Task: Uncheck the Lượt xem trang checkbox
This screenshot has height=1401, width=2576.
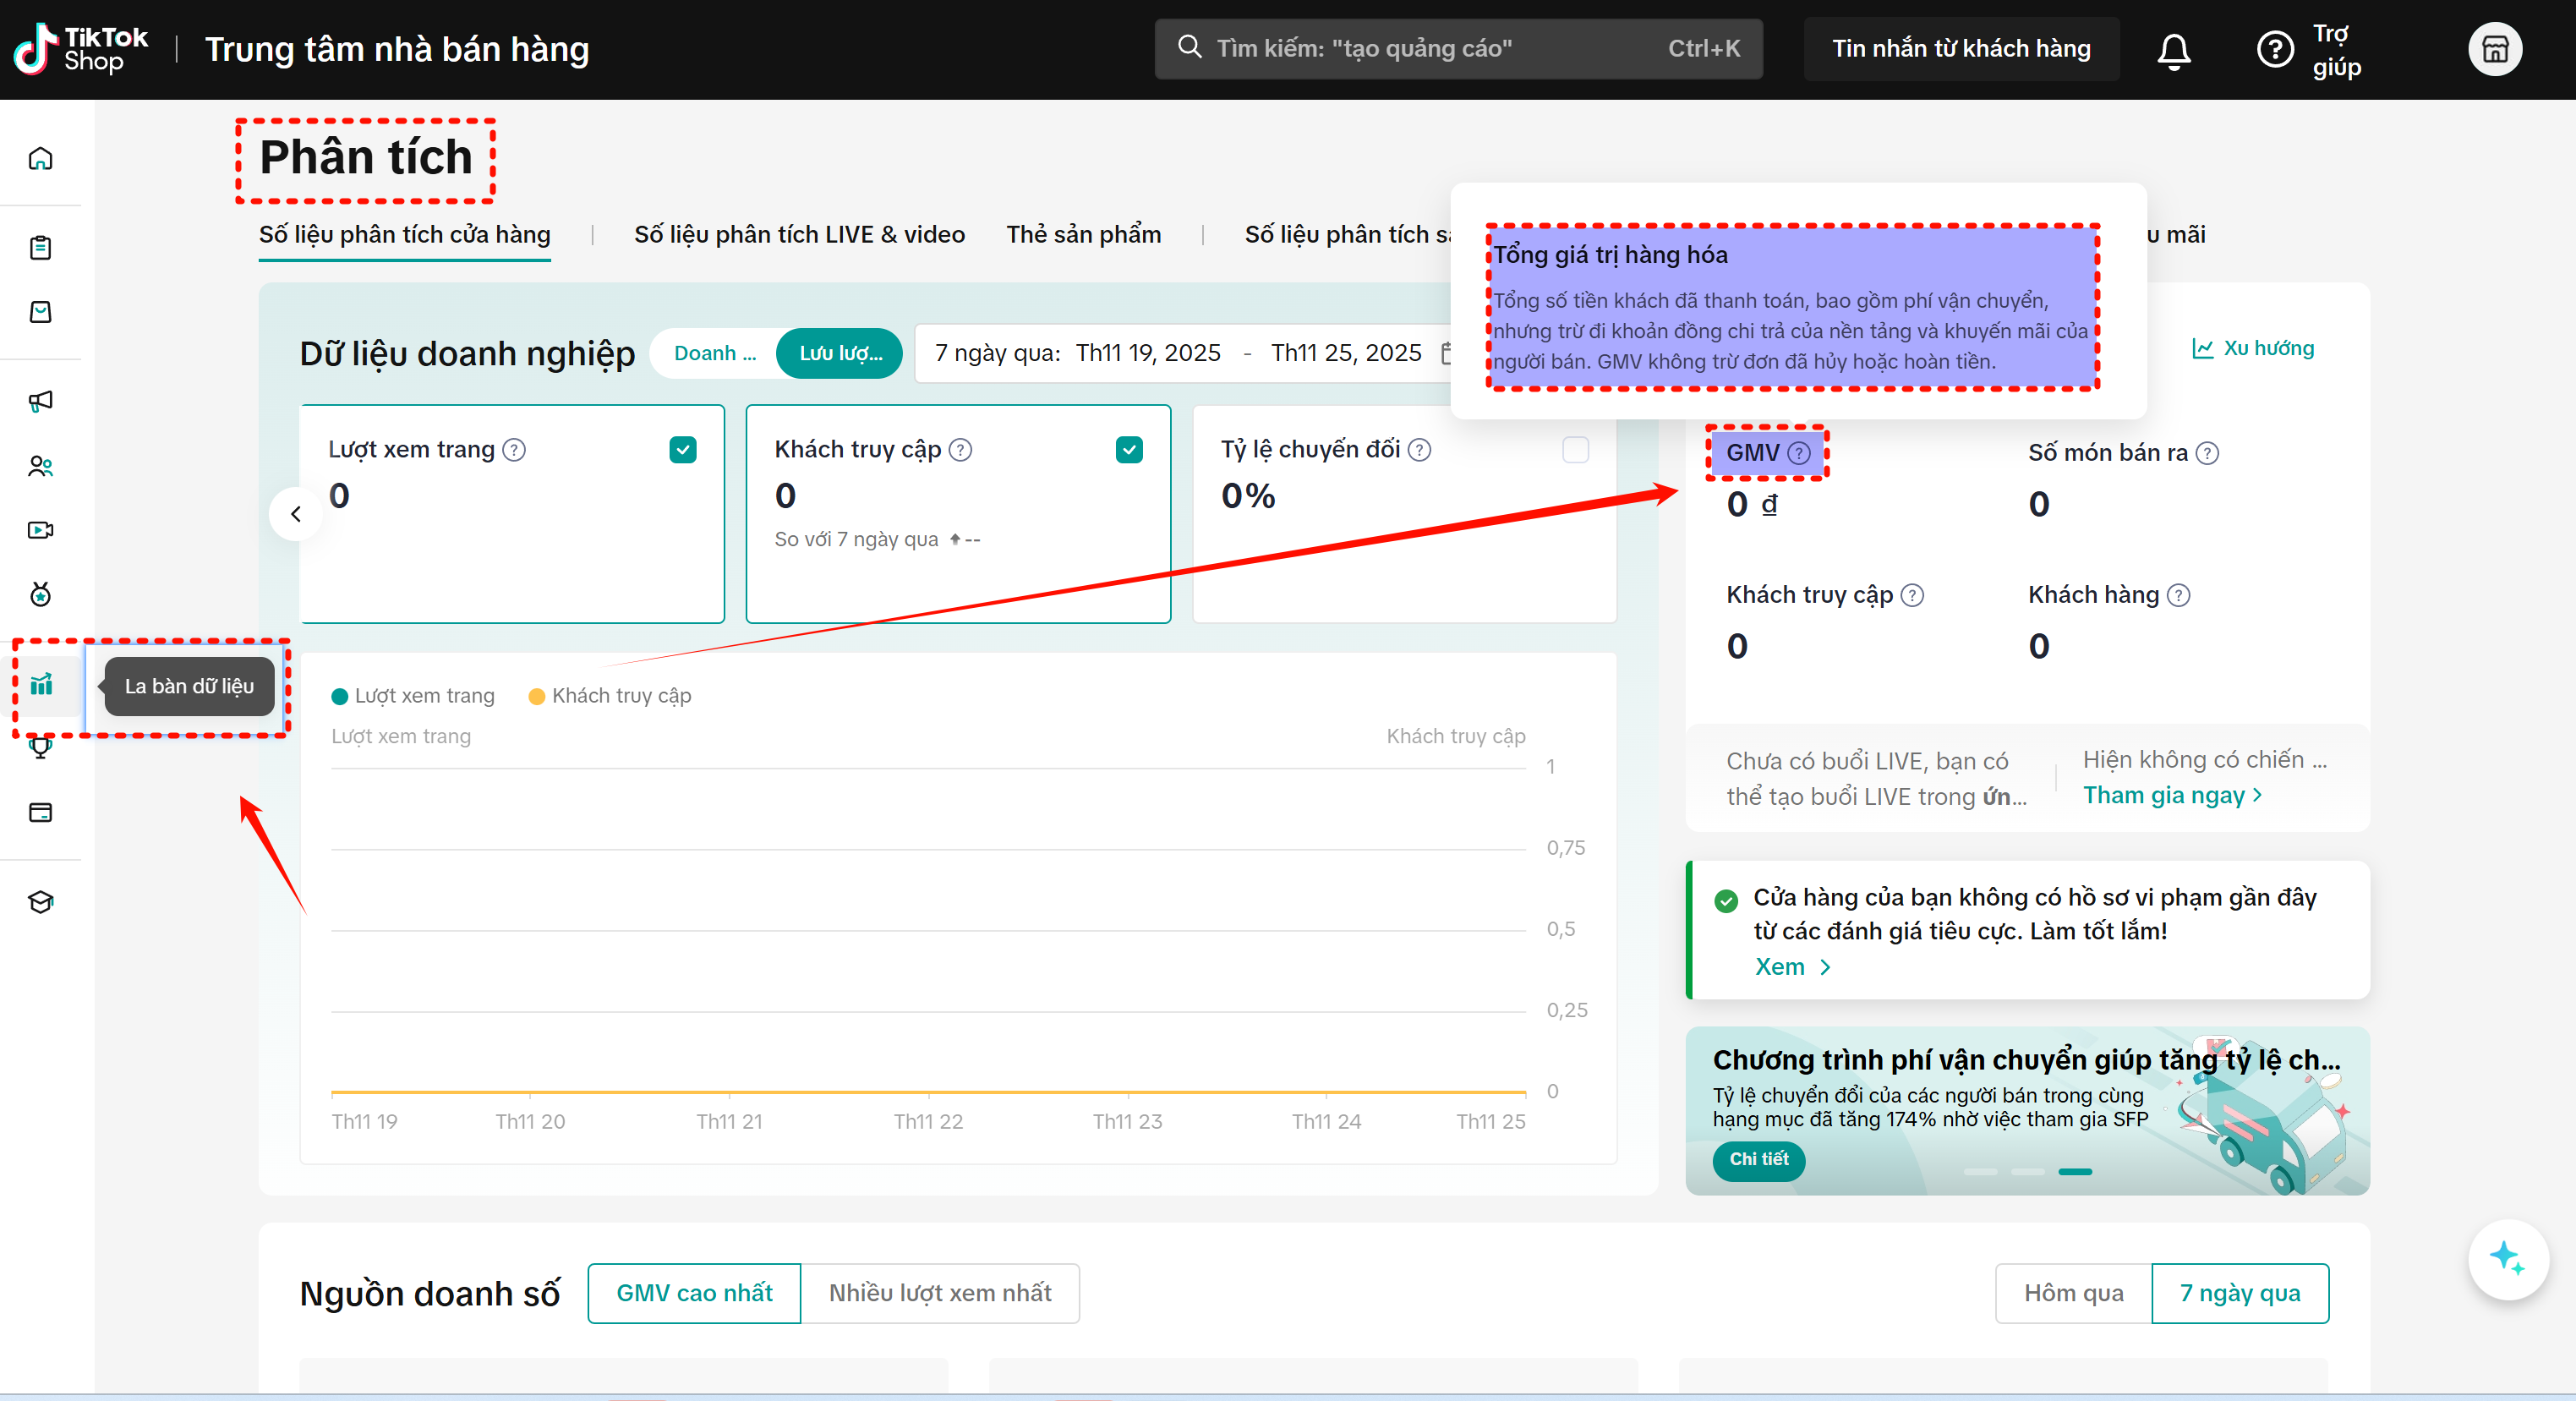Action: [683, 450]
